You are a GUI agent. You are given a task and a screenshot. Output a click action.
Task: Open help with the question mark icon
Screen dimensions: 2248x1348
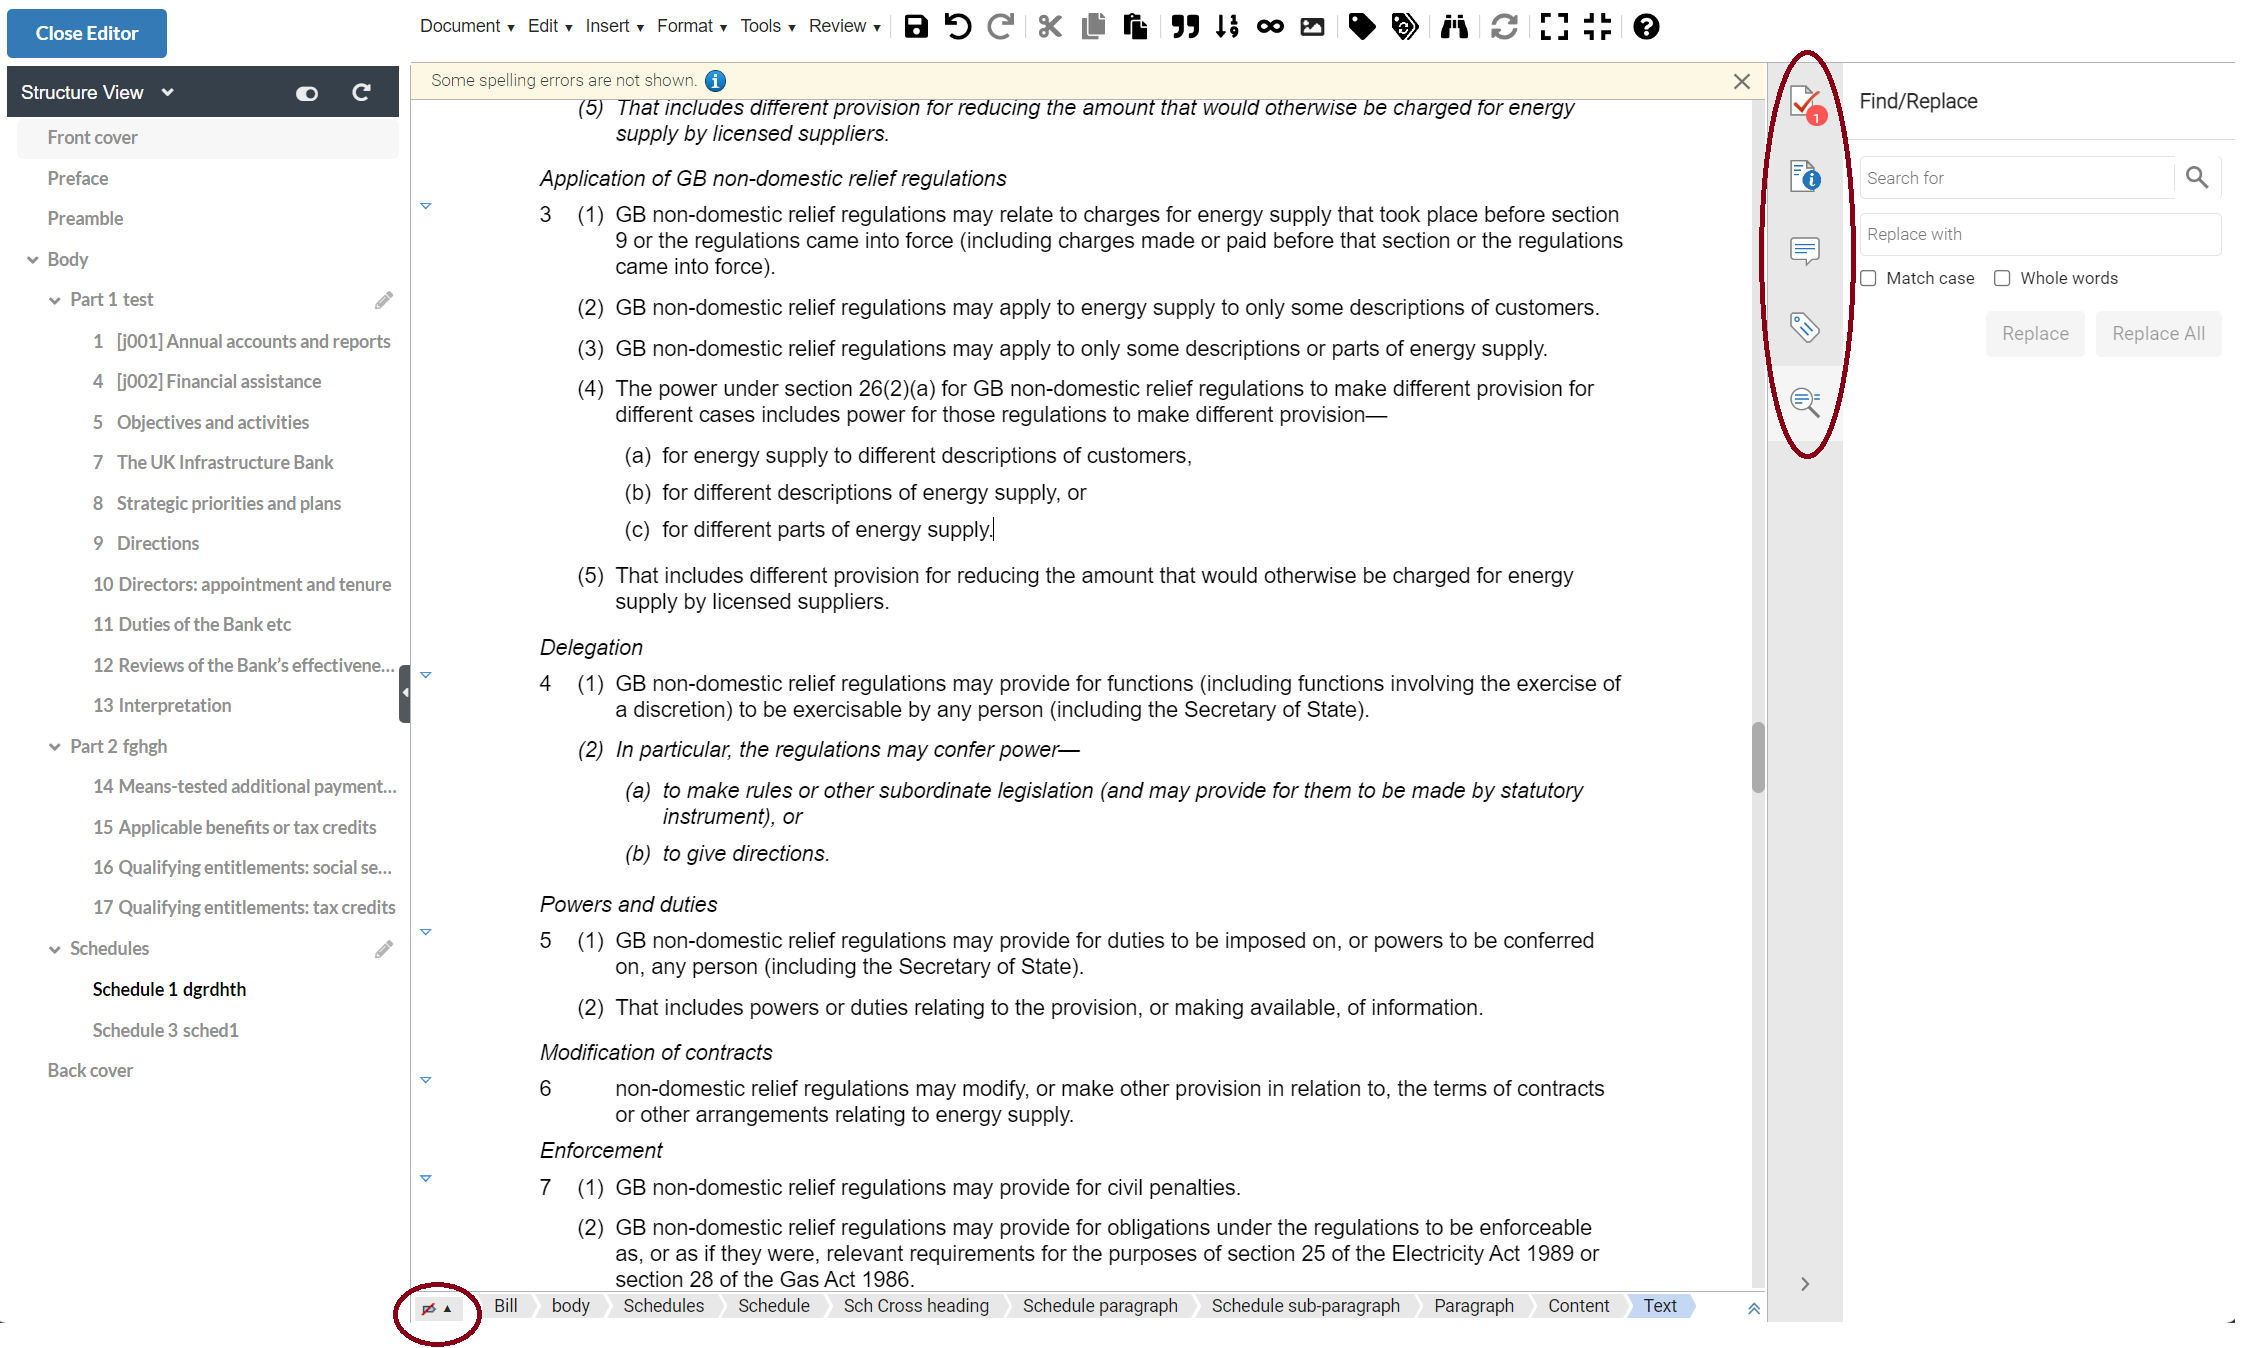coord(1646,27)
